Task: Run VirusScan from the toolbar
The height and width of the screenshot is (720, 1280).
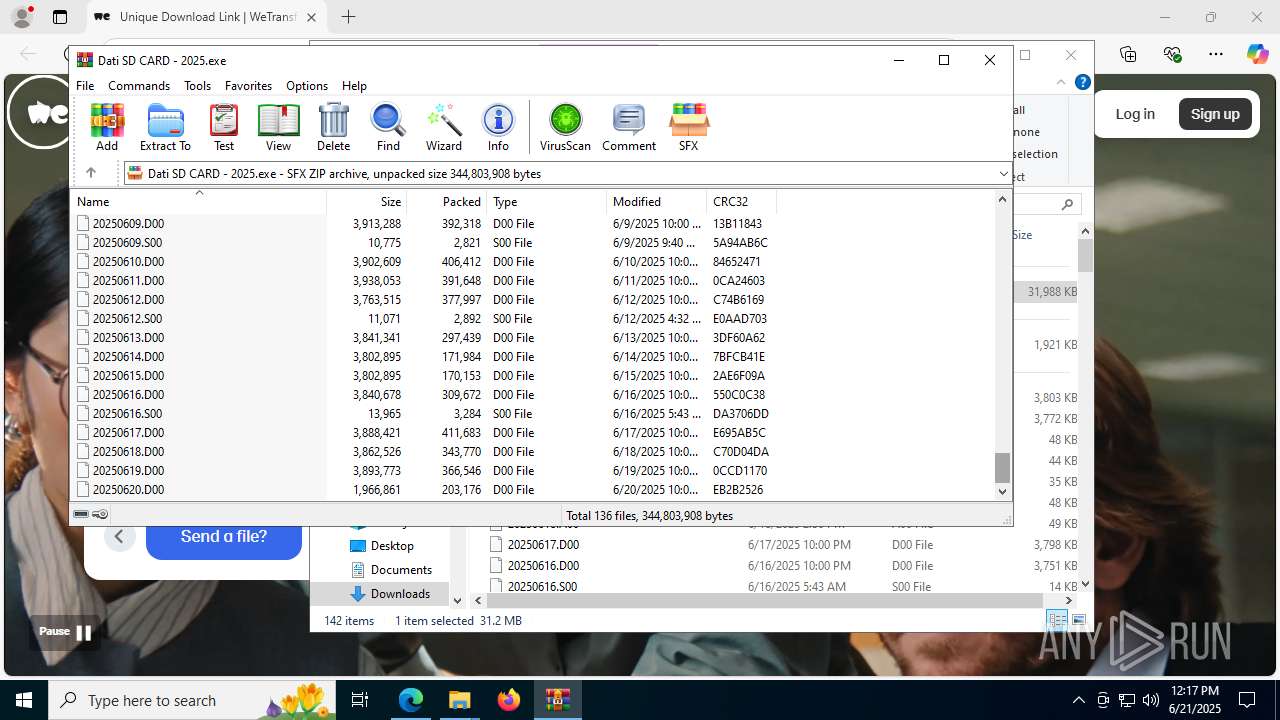Action: 565,127
